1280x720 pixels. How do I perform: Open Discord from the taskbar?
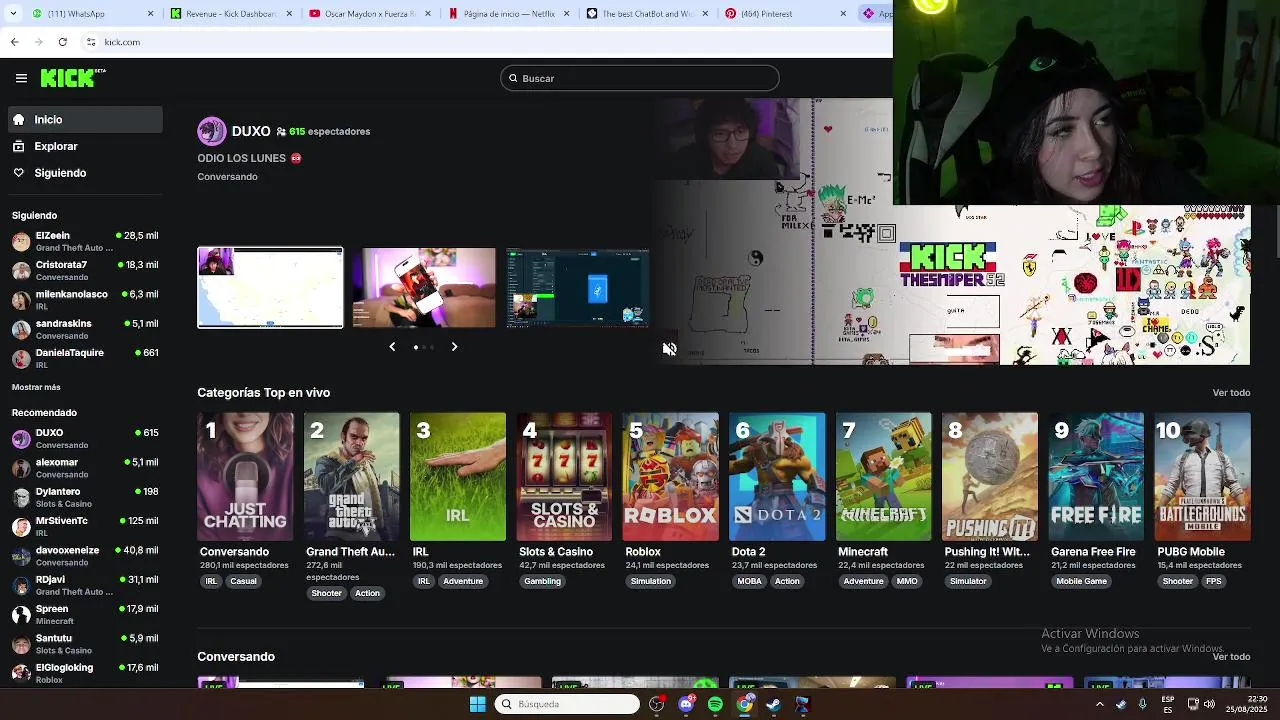686,704
